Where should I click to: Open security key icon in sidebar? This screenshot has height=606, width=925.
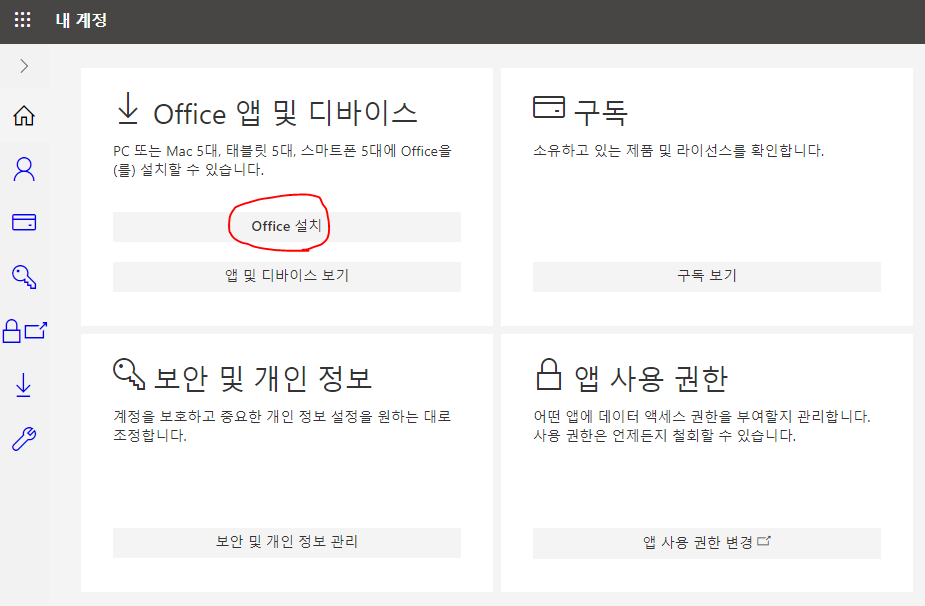point(24,277)
